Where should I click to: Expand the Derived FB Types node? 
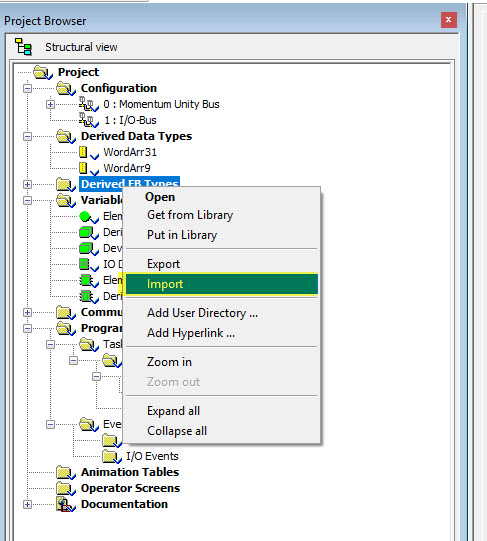27,184
